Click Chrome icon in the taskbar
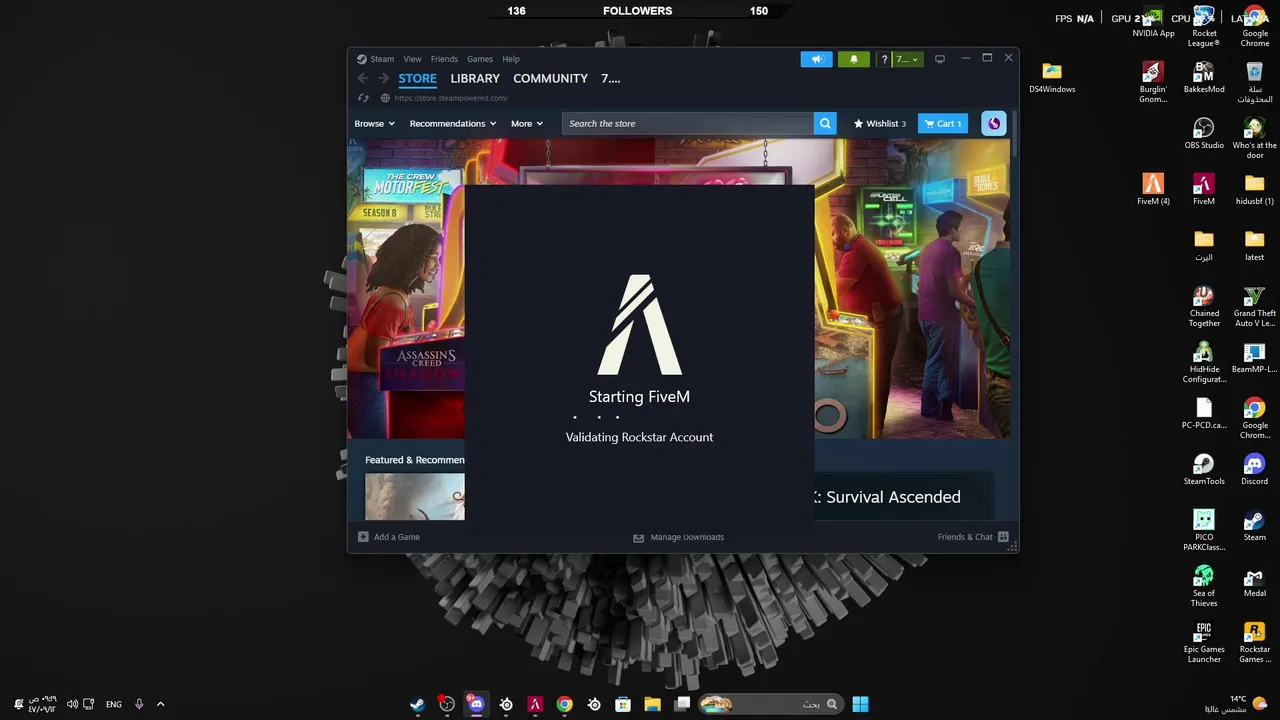Screen dimensions: 1280x720 pos(565,704)
